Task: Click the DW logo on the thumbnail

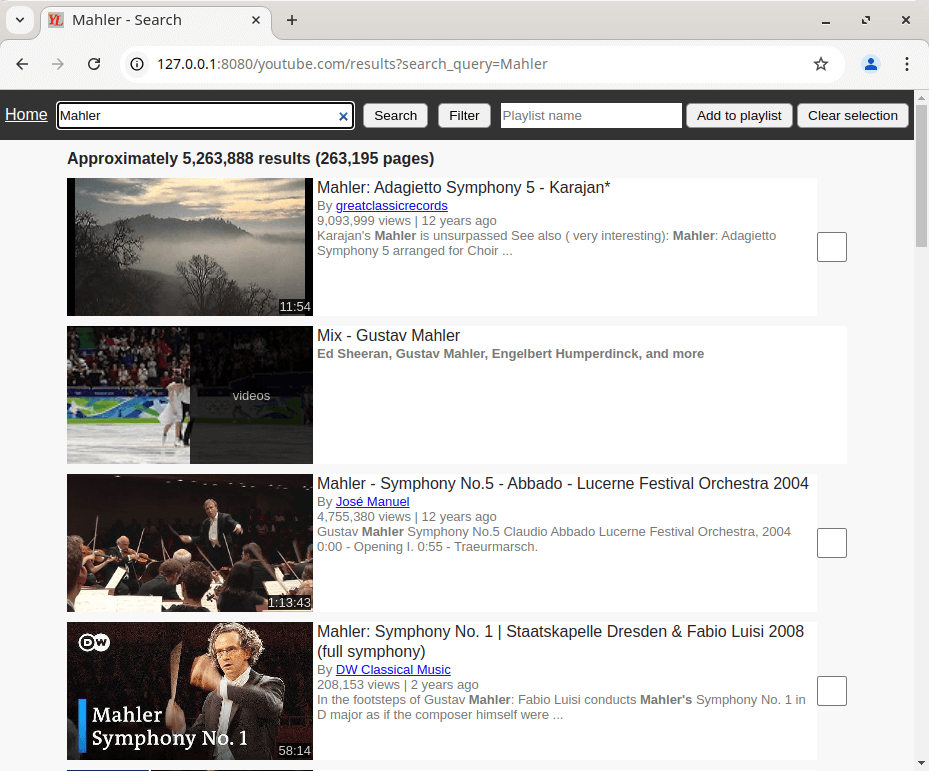Action: point(94,642)
